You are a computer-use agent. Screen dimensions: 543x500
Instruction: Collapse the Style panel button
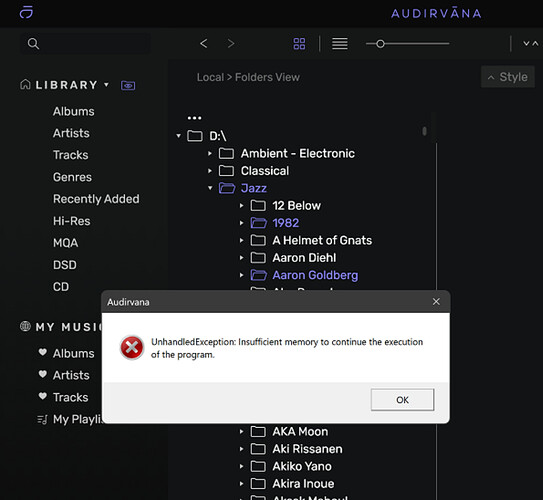508,77
